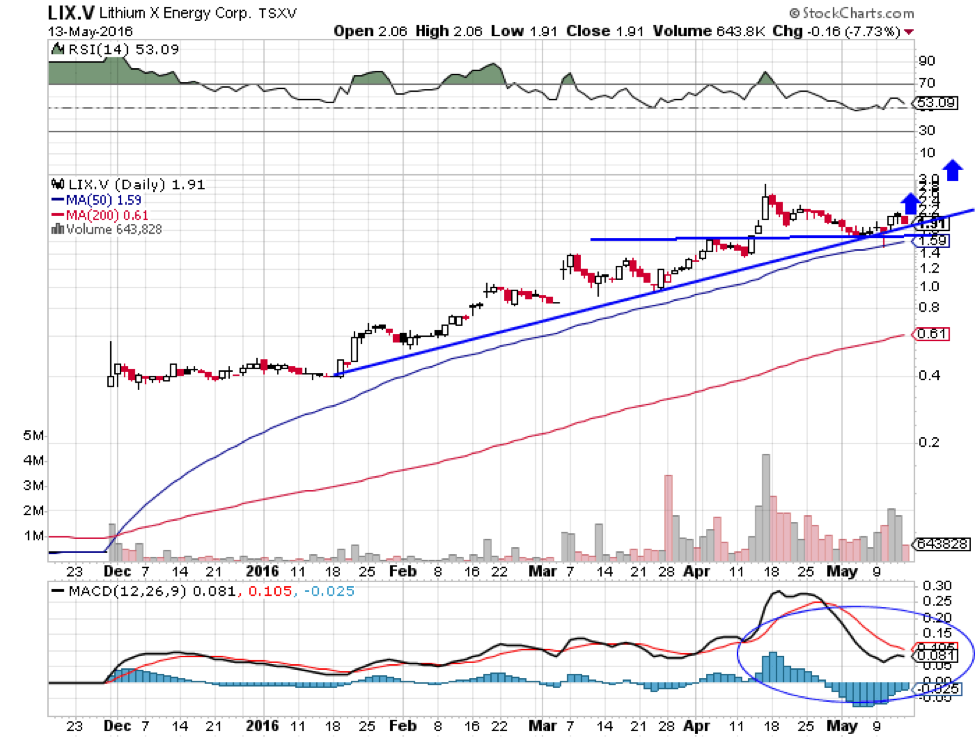This screenshot has height=738, width=975.
Task: Click the black MACD legend line marker
Action: click(58, 591)
